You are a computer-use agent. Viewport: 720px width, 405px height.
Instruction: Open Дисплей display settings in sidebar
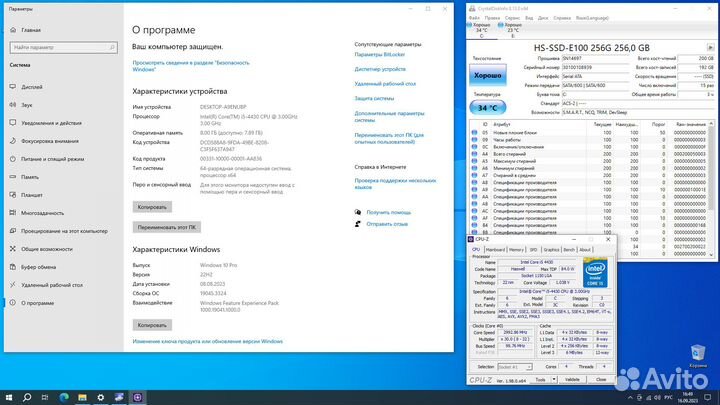32,87
